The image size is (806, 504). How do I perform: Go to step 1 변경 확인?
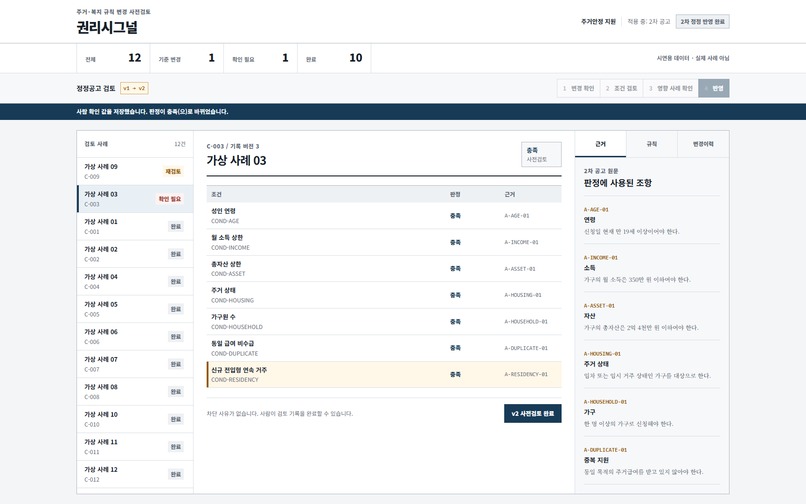tap(578, 88)
